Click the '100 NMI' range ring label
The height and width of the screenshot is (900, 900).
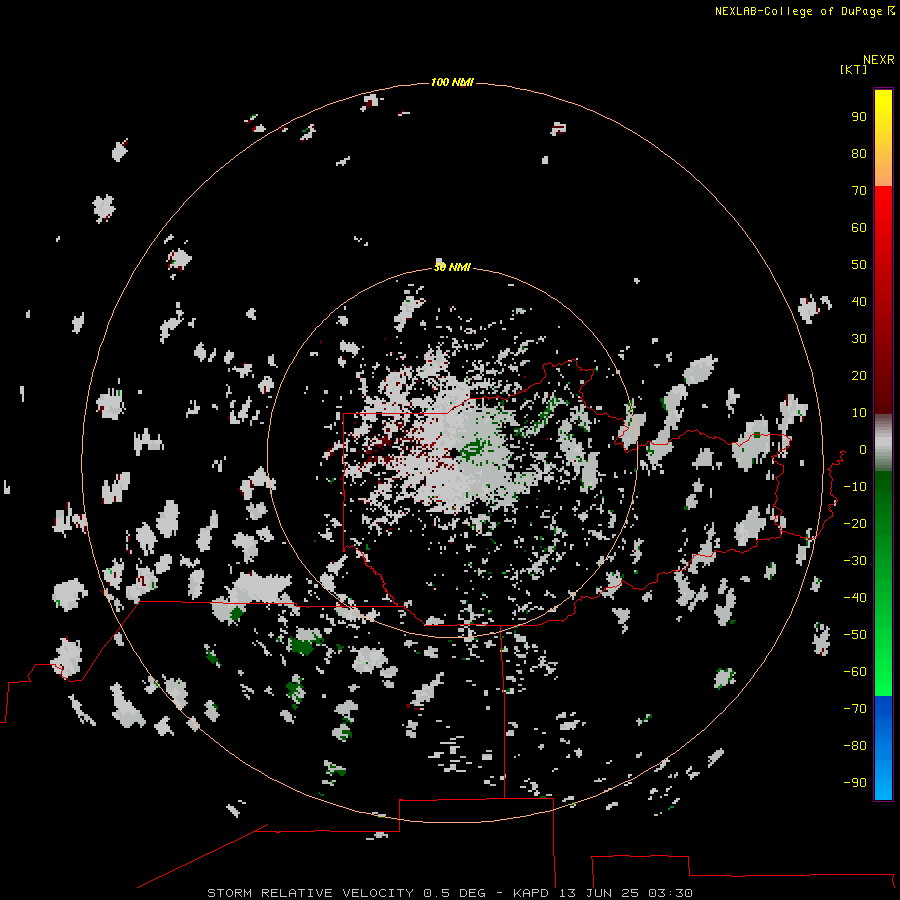(x=452, y=83)
